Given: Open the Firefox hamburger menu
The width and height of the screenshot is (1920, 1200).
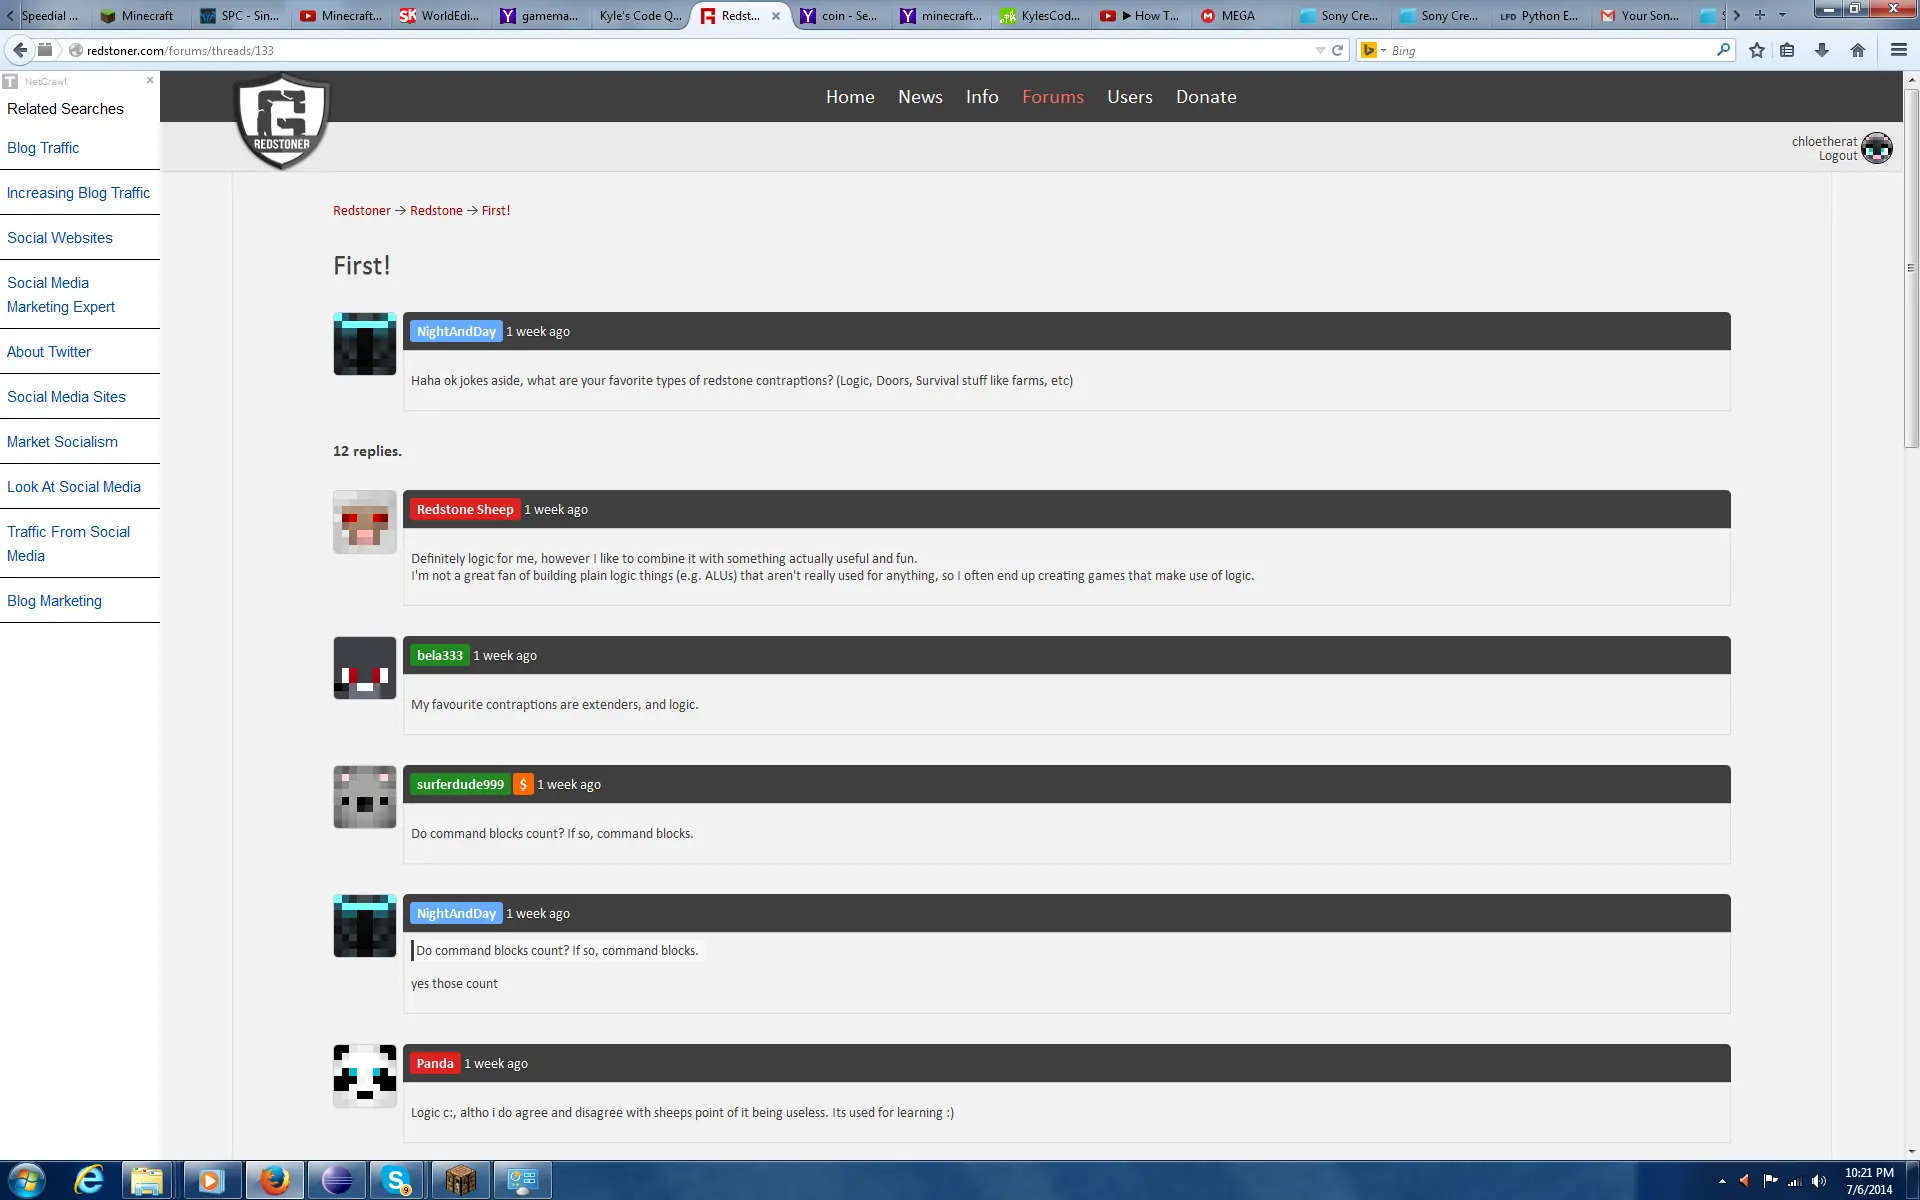Looking at the screenshot, I should click(1898, 50).
